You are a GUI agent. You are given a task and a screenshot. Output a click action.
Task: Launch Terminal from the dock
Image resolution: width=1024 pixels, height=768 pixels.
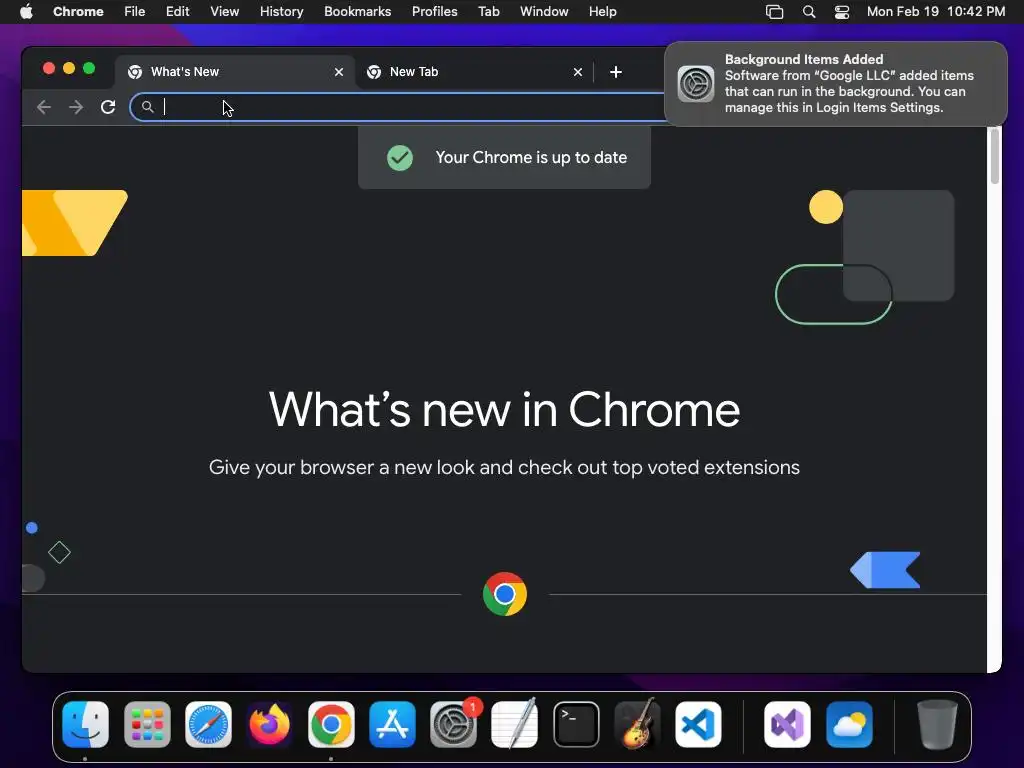576,724
